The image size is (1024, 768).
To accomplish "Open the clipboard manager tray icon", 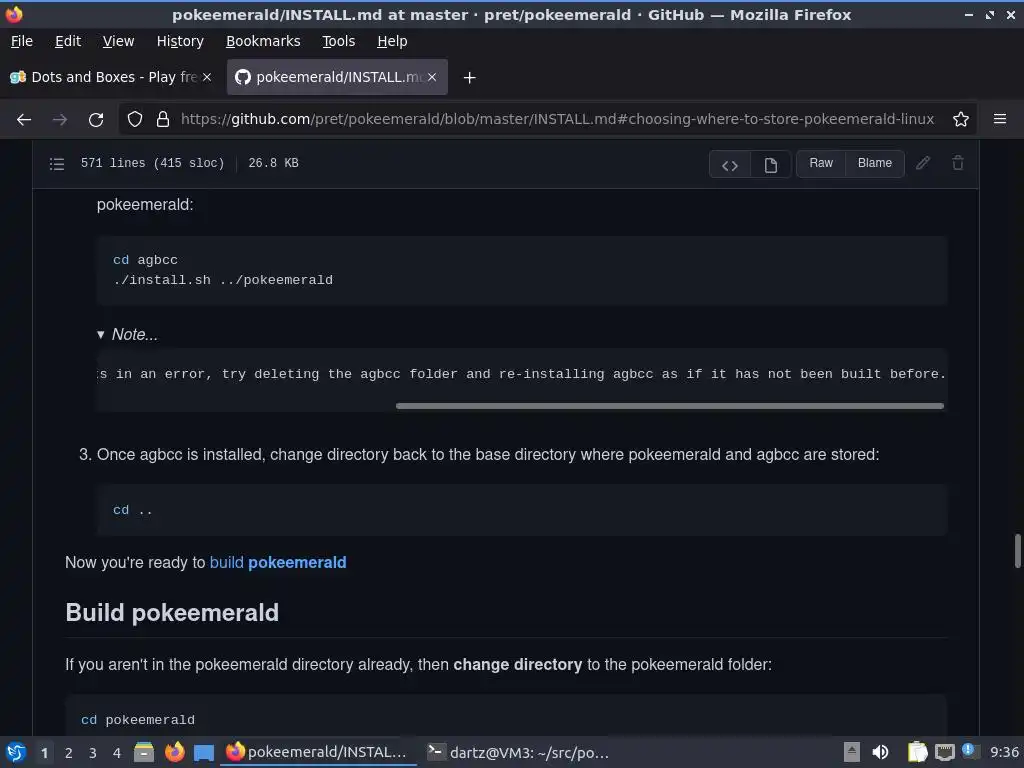I will [917, 752].
